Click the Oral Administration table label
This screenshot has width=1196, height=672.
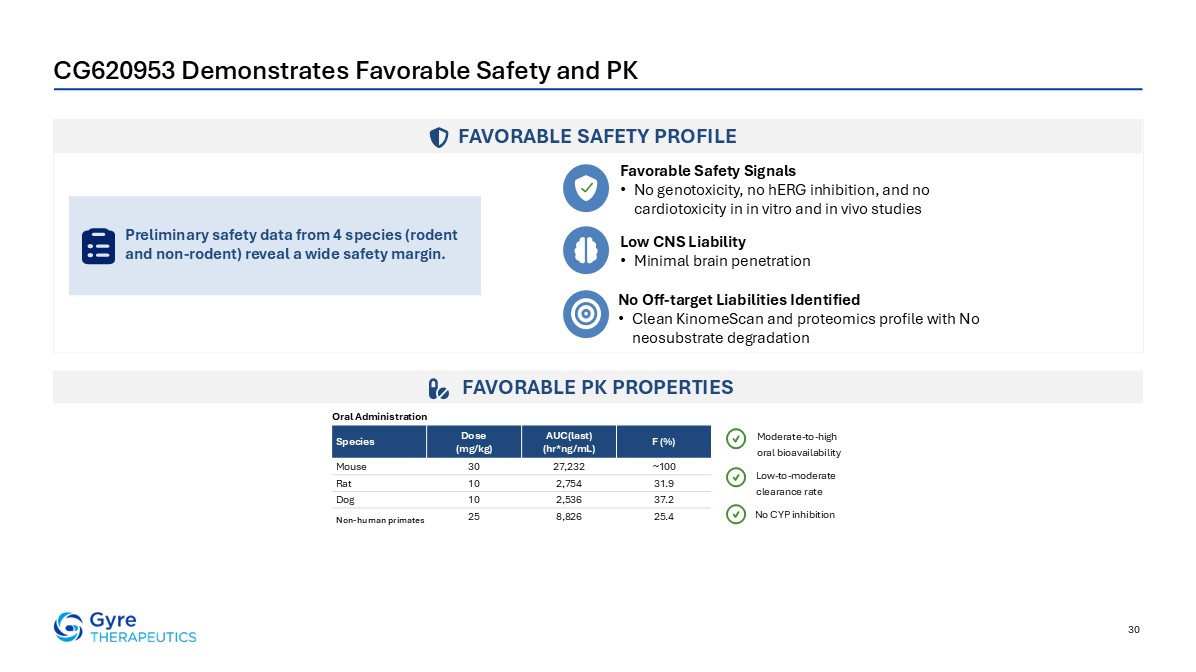point(379,416)
